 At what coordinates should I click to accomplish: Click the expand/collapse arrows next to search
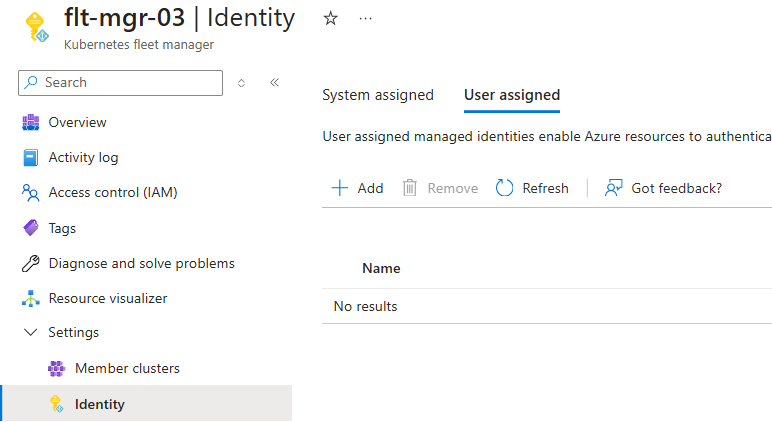241,82
